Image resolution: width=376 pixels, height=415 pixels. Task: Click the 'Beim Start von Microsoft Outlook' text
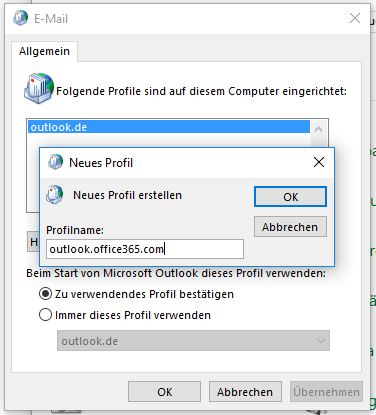pos(176,273)
